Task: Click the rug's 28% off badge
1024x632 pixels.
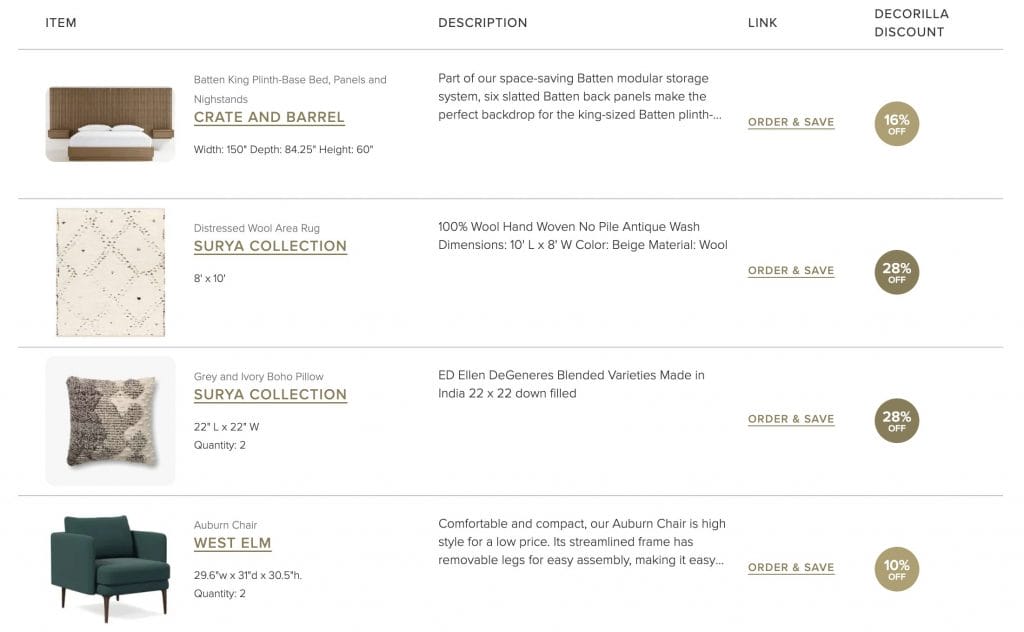Action: pos(896,272)
